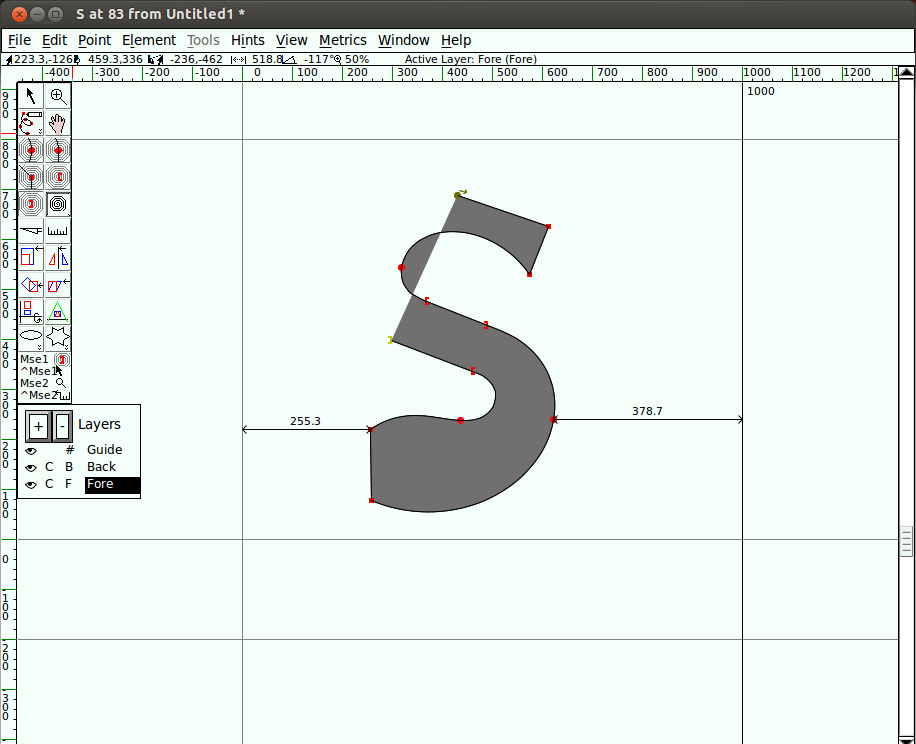Screen dimensions: 916x744
Task: Toggle cubic curve type for Back layer
Action: [49, 467]
